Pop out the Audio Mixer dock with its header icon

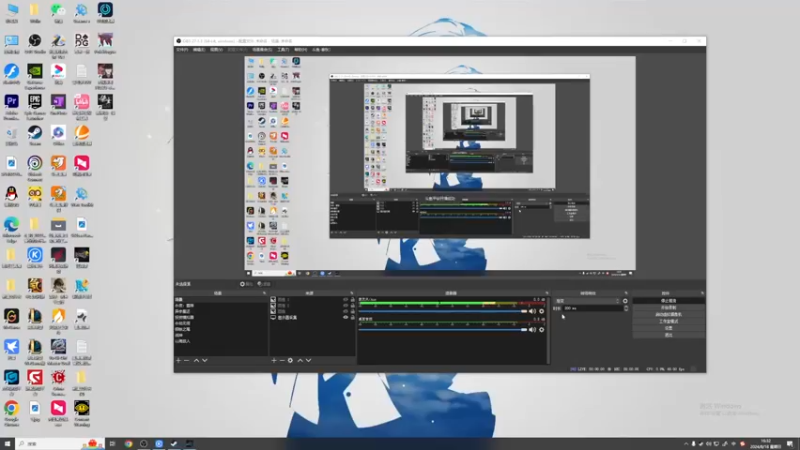(x=546, y=293)
